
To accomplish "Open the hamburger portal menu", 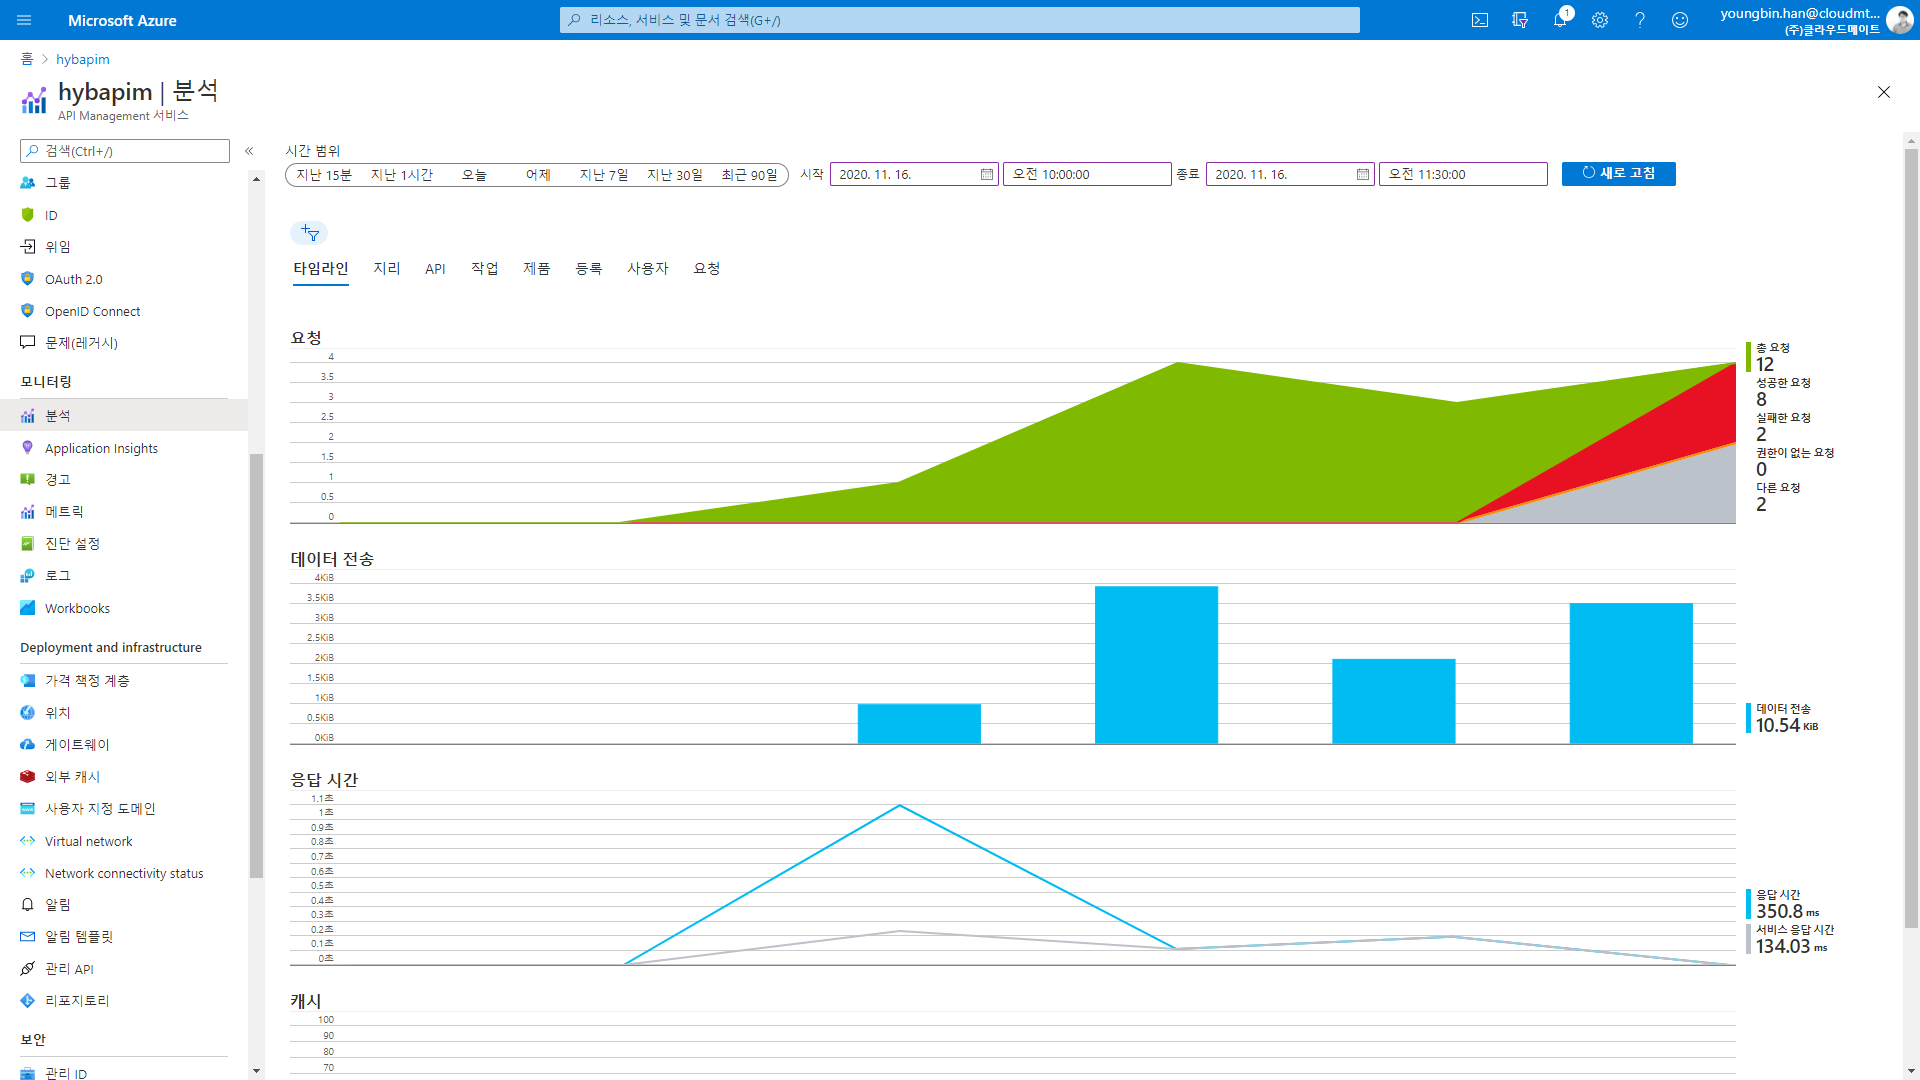I will coord(24,20).
